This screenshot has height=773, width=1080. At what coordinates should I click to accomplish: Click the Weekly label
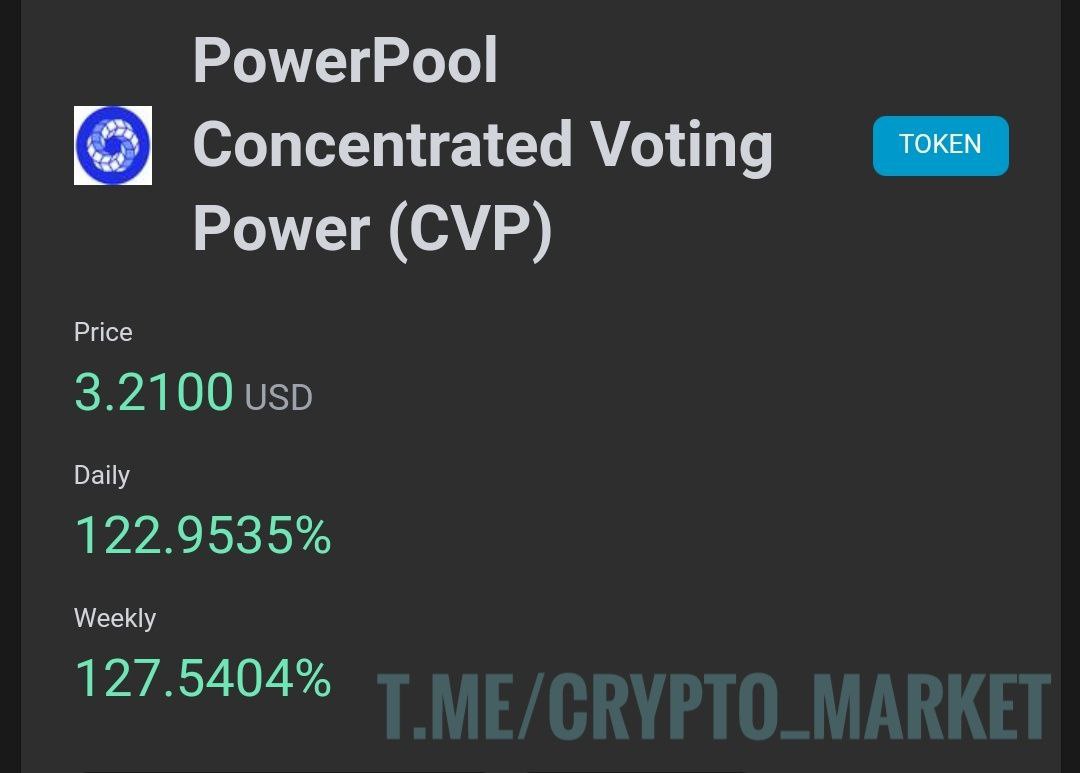pos(115,618)
